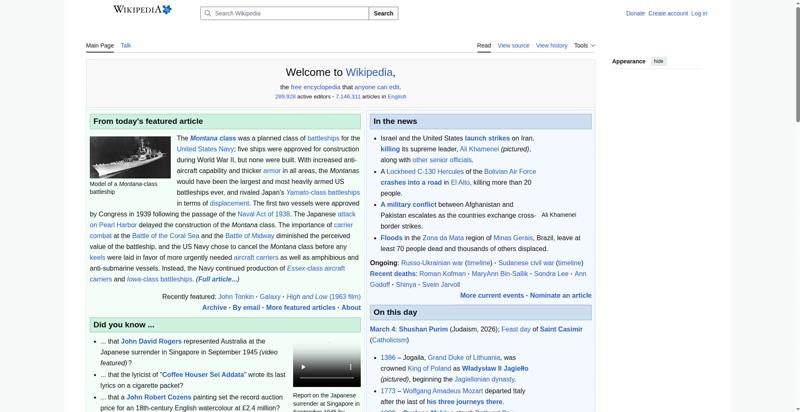Viewport: 800px width, 412px height.
Task: Click the Montana-class battleship image
Action: 130,157
